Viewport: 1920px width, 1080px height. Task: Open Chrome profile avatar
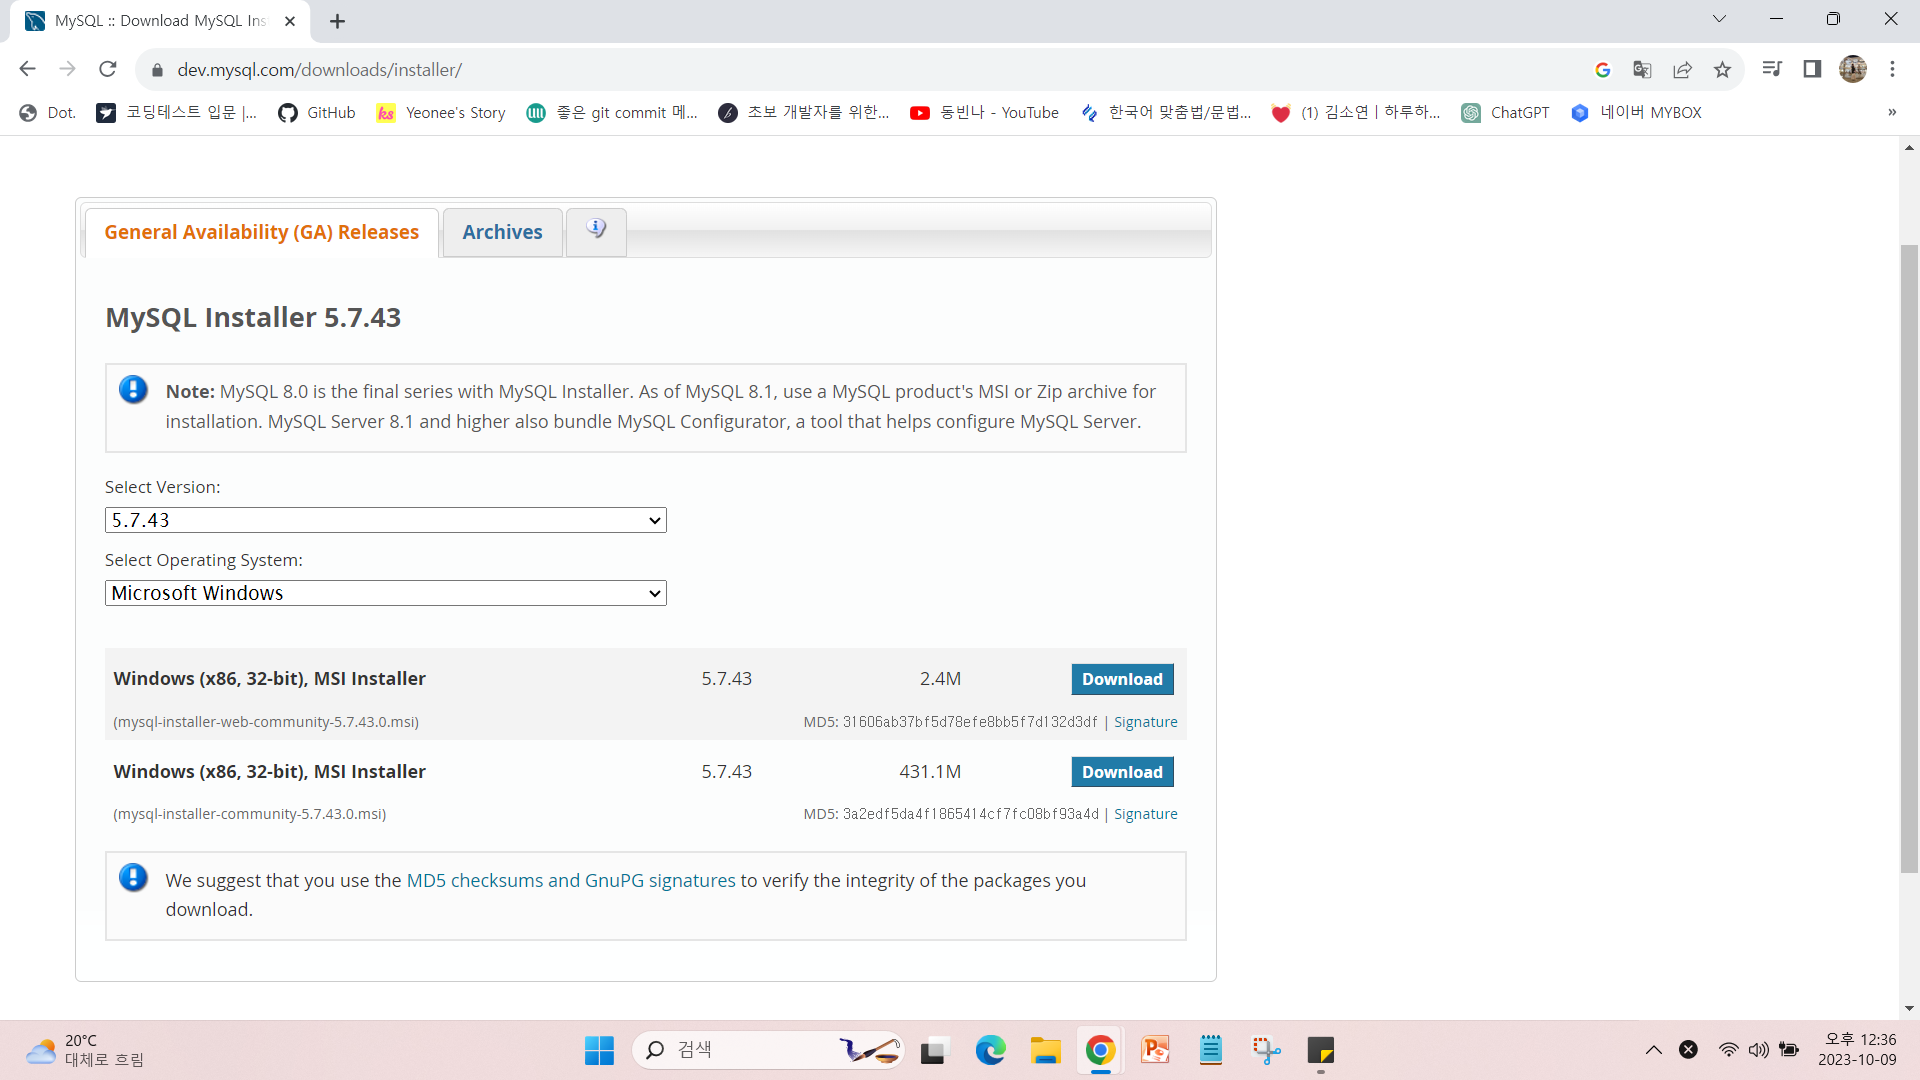pos(1853,69)
